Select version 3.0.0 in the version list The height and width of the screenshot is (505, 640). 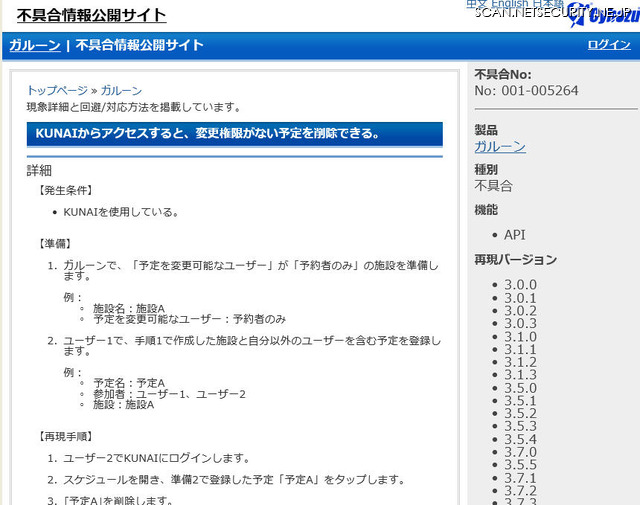tap(520, 284)
